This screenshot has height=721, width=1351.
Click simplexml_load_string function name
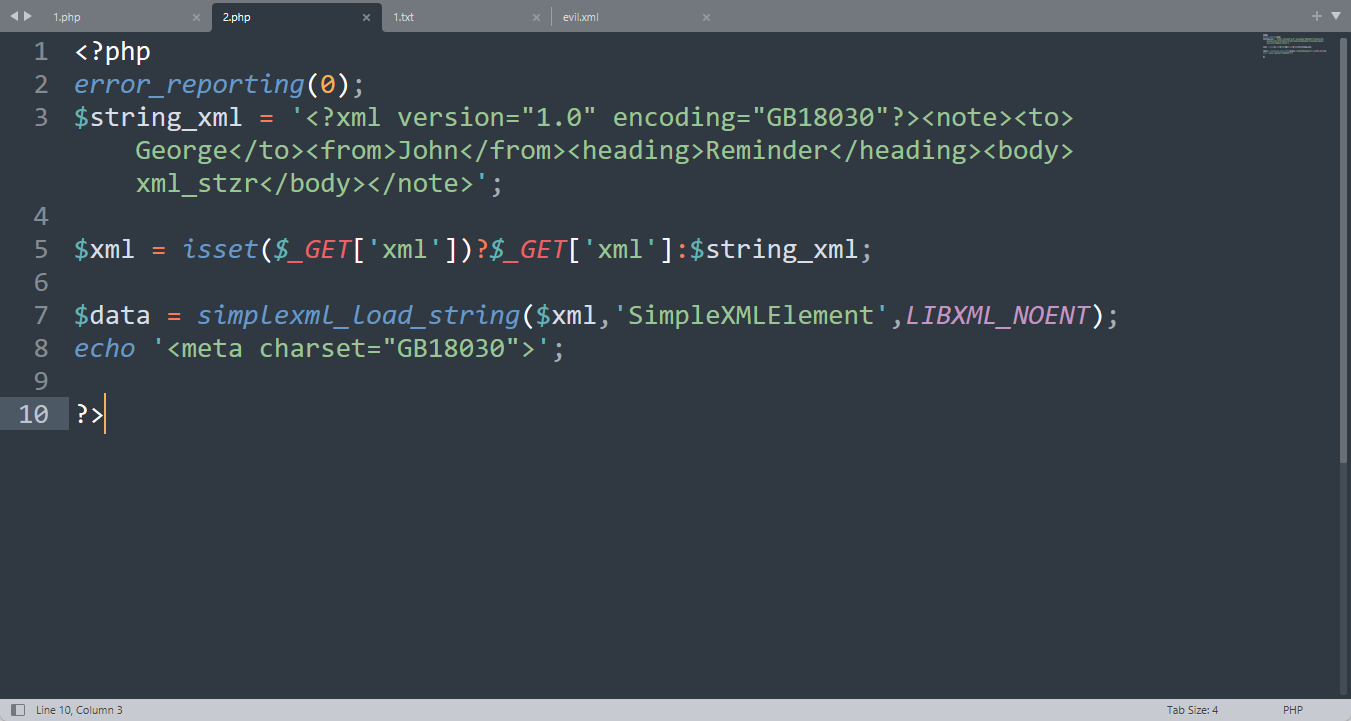coord(359,316)
